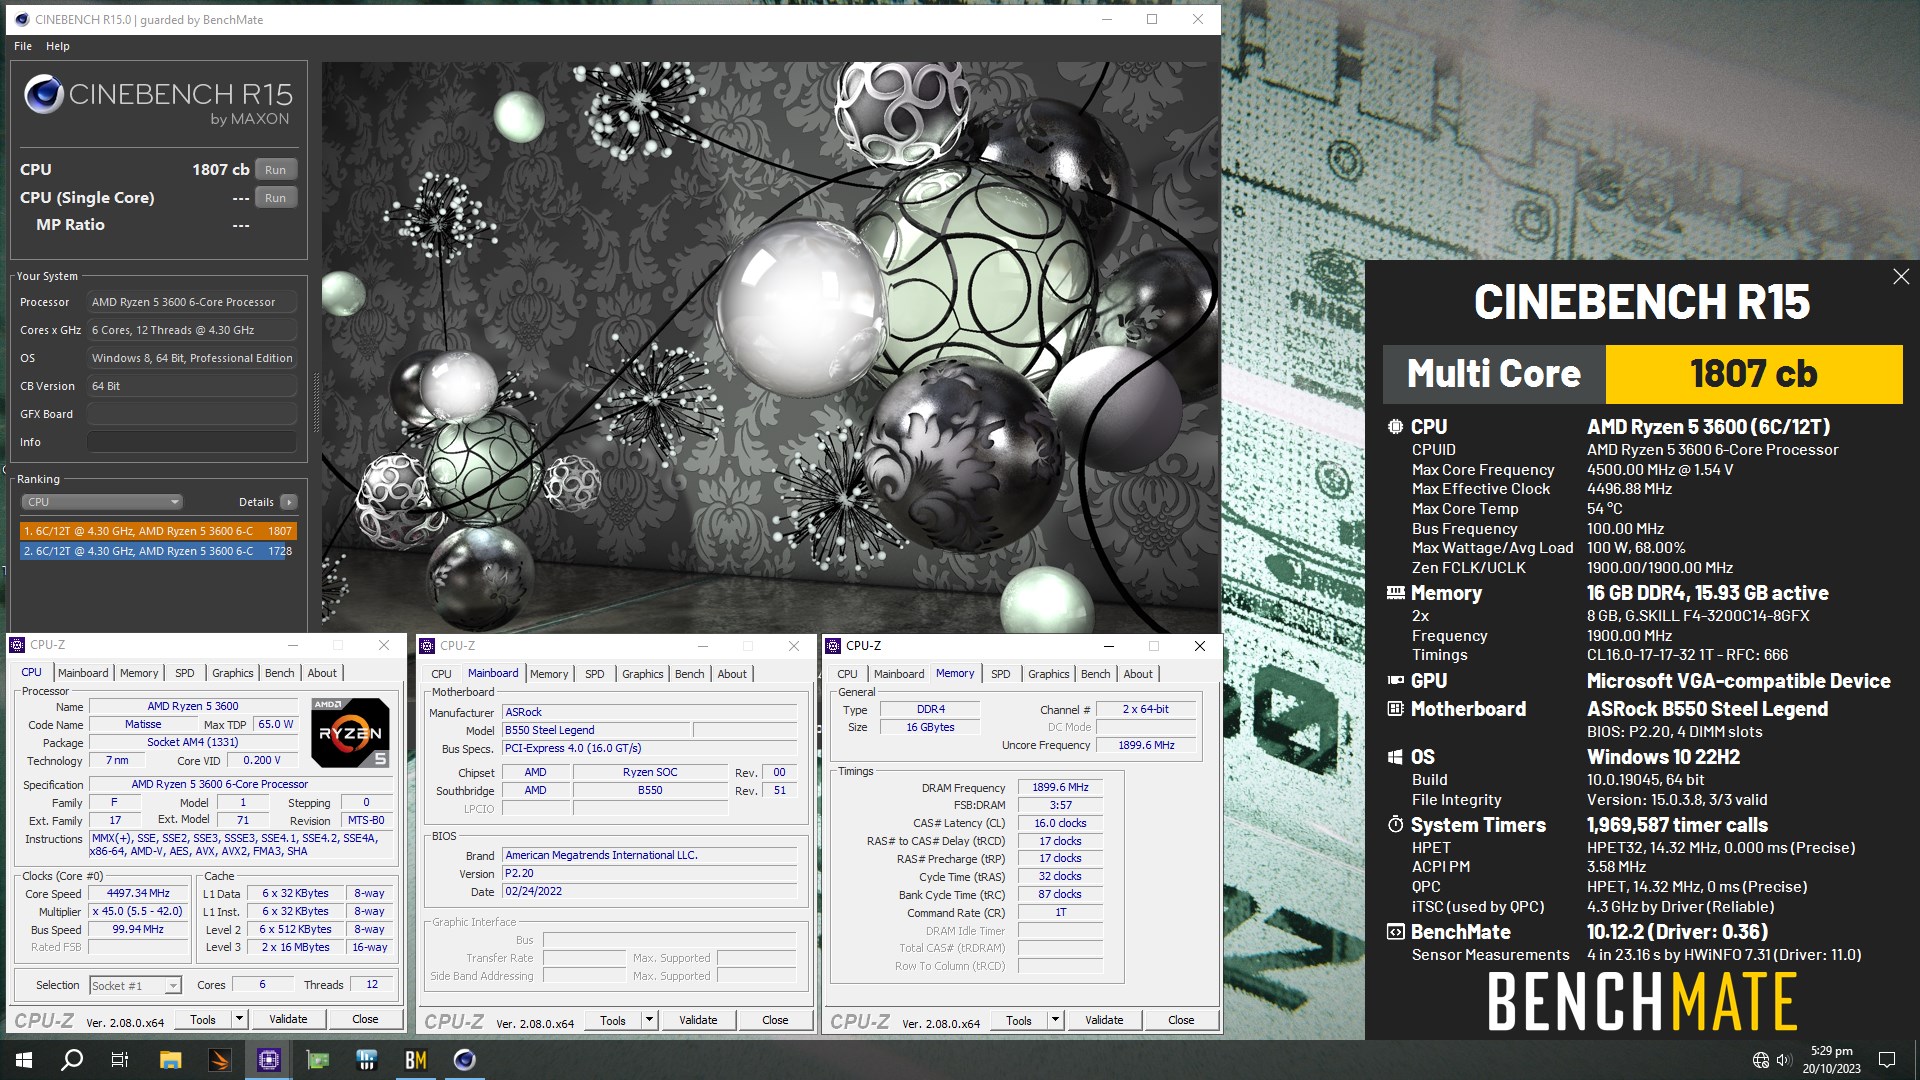Viewport: 1920px width, 1080px height.
Task: Open the Windows Start menu
Action: pyautogui.click(x=24, y=1060)
